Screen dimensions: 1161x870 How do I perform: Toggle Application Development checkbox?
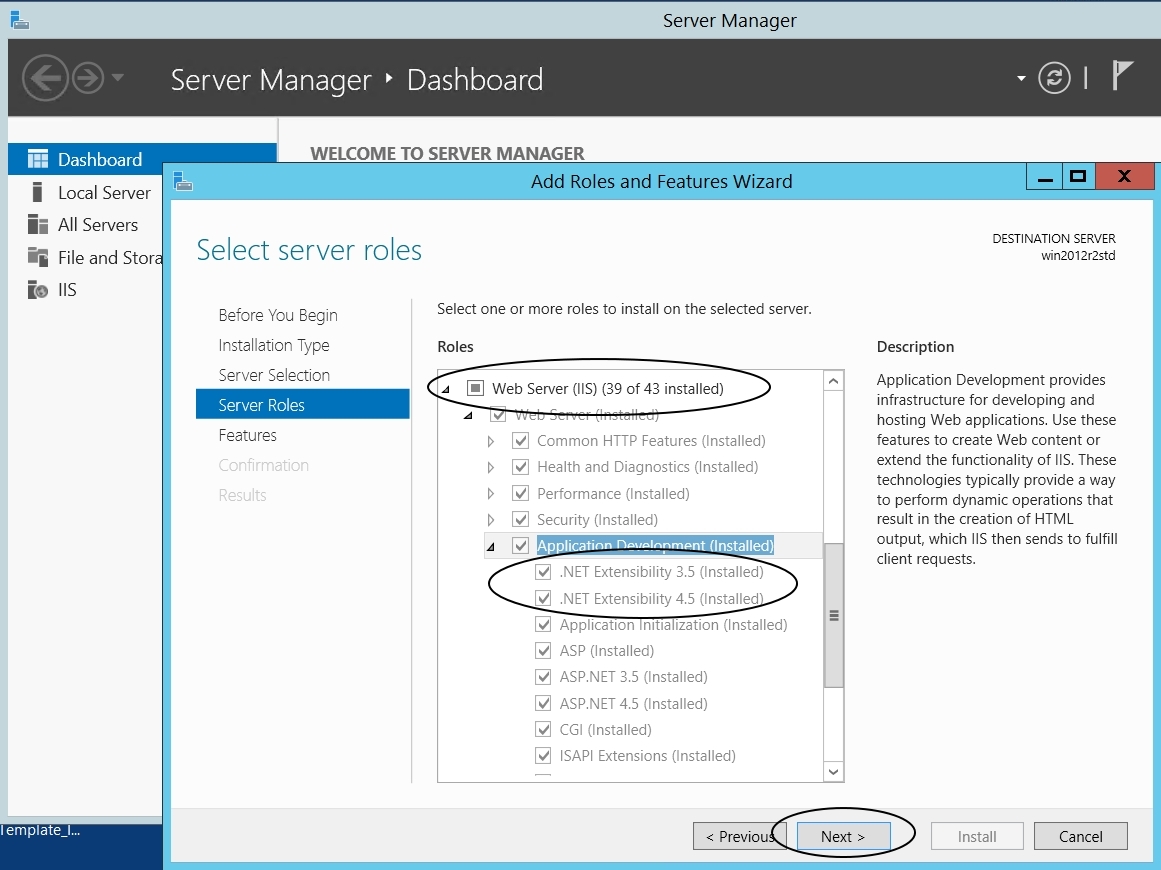coord(521,546)
